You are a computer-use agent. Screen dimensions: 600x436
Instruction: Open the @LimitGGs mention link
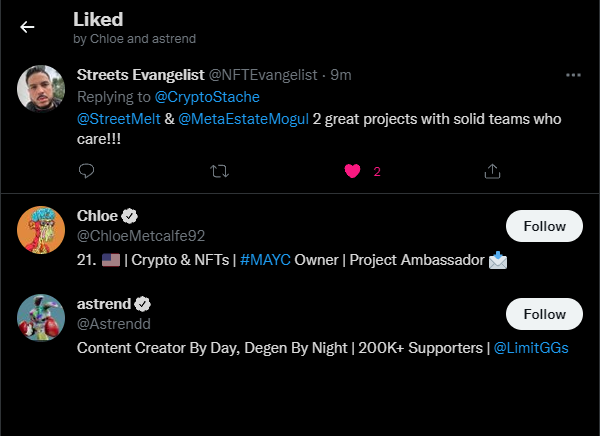(x=532, y=348)
